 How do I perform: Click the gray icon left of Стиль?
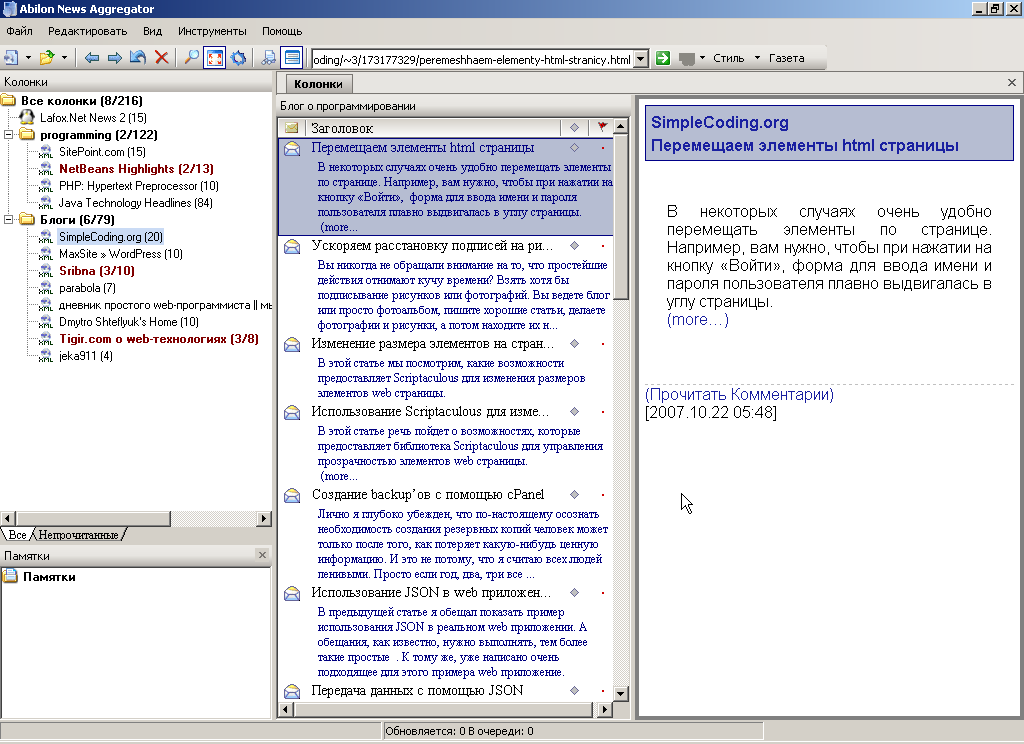coord(686,58)
